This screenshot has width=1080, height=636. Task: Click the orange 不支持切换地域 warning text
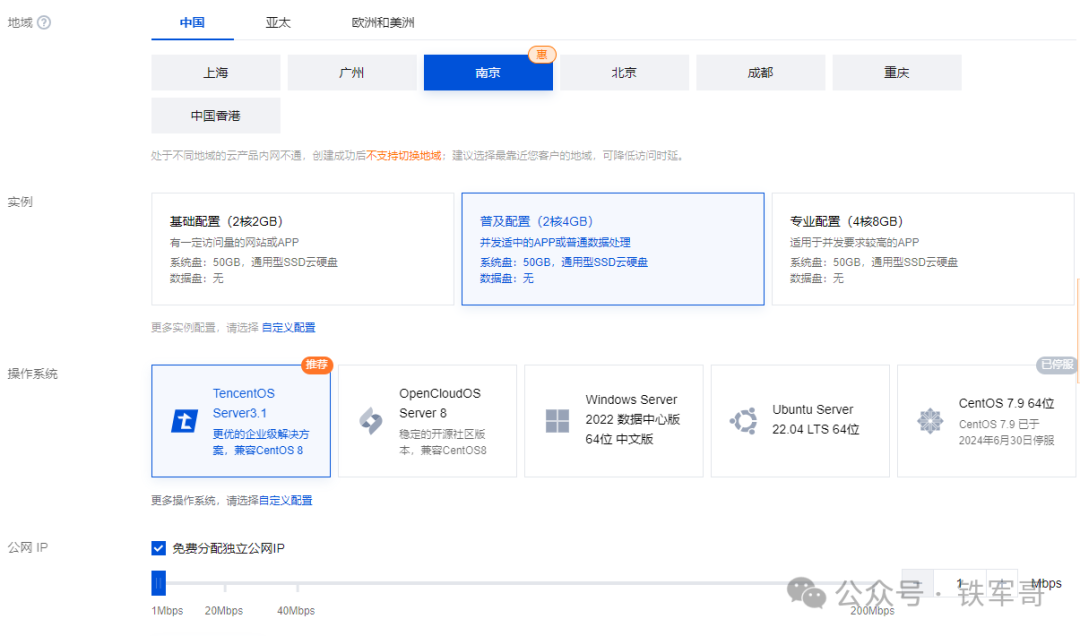pos(404,156)
